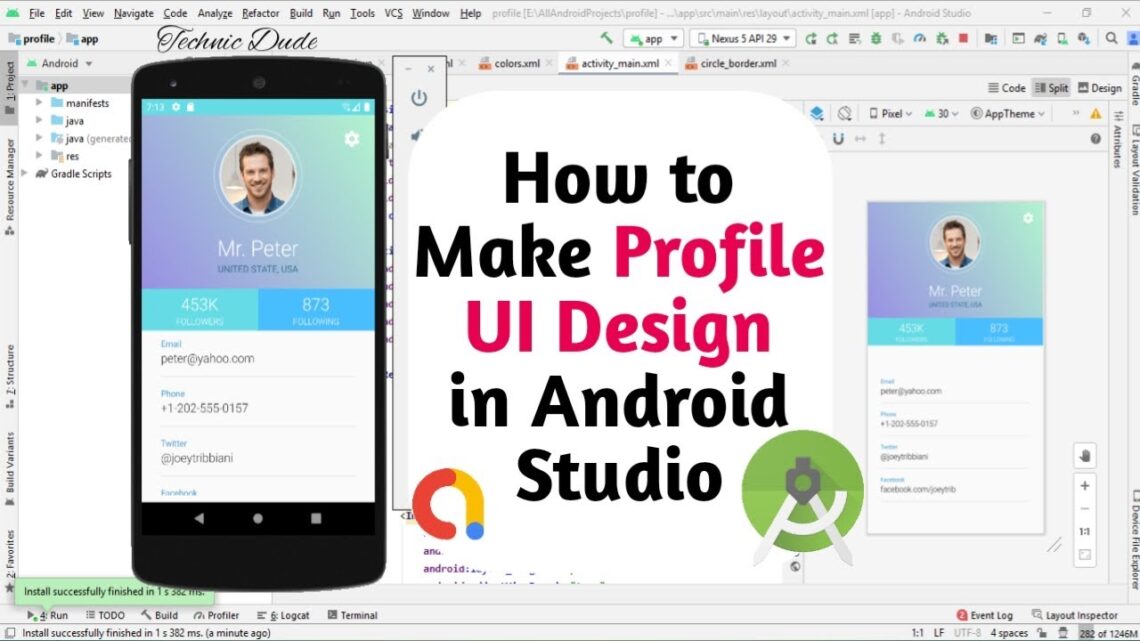Switch editor to Split view mode
Image resolution: width=1140 pixels, height=641 pixels.
coord(1051,88)
